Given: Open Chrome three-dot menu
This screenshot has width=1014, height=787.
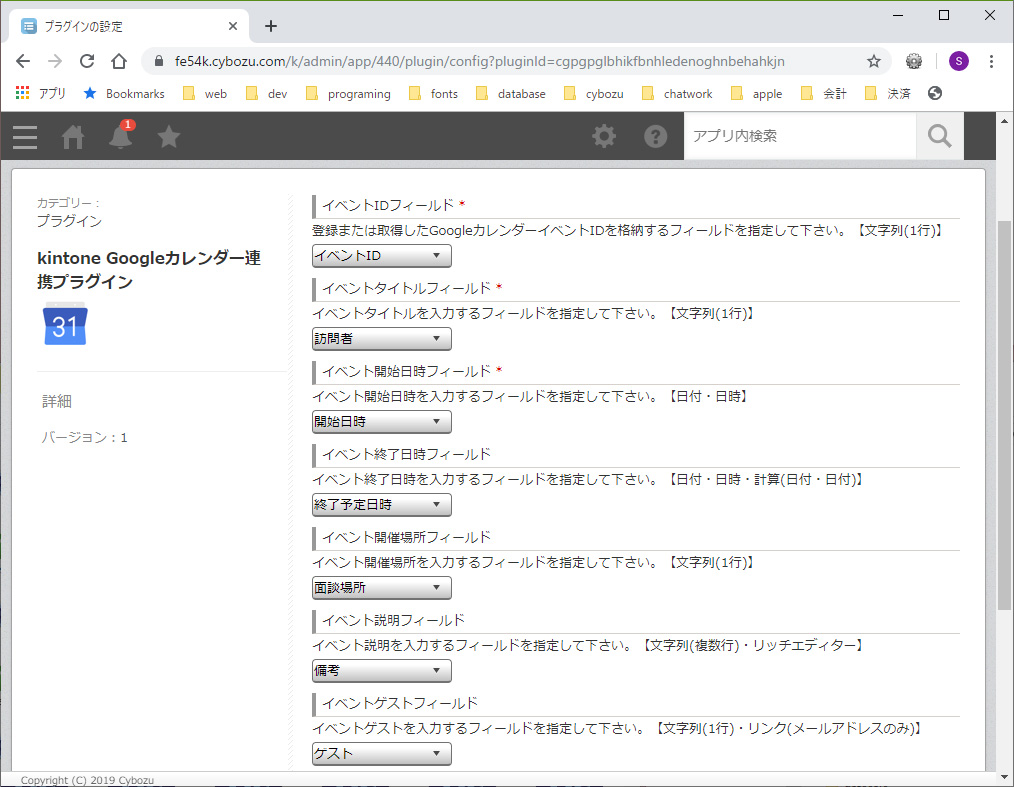Looking at the screenshot, I should click(991, 61).
